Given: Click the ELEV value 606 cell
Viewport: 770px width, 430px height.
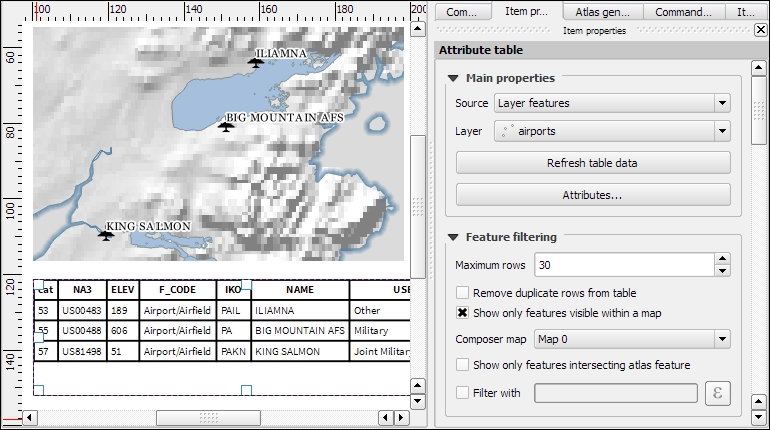Looking at the screenshot, I should pos(123,331).
